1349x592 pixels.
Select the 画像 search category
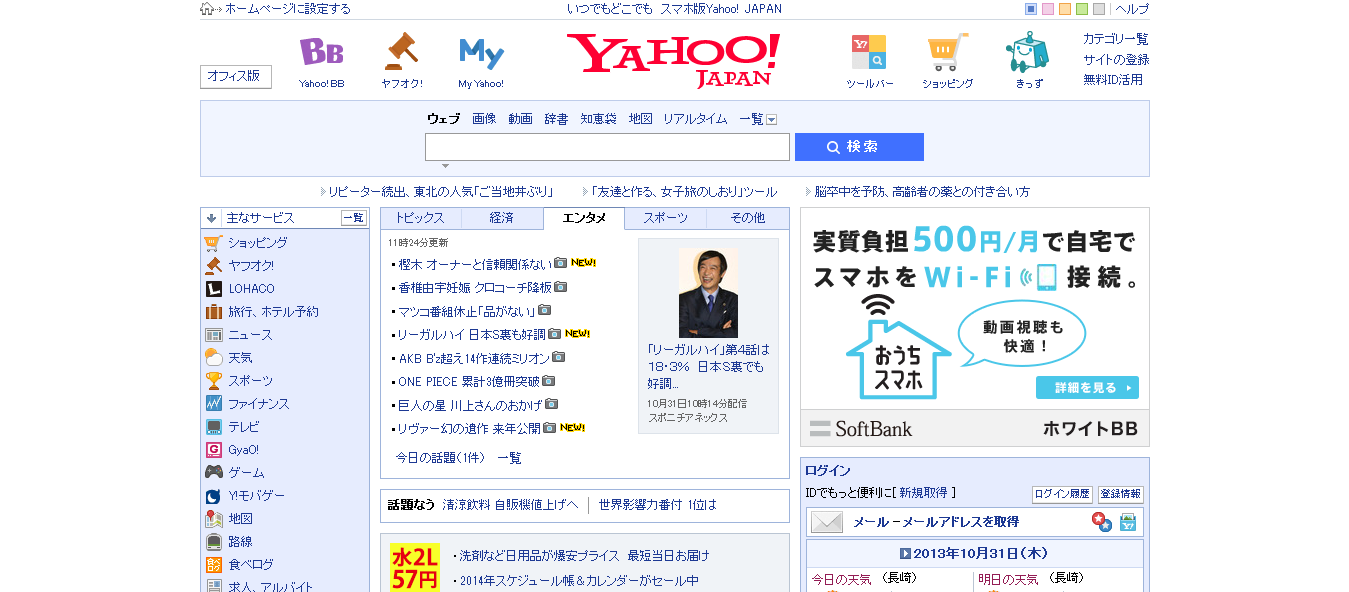tap(484, 119)
